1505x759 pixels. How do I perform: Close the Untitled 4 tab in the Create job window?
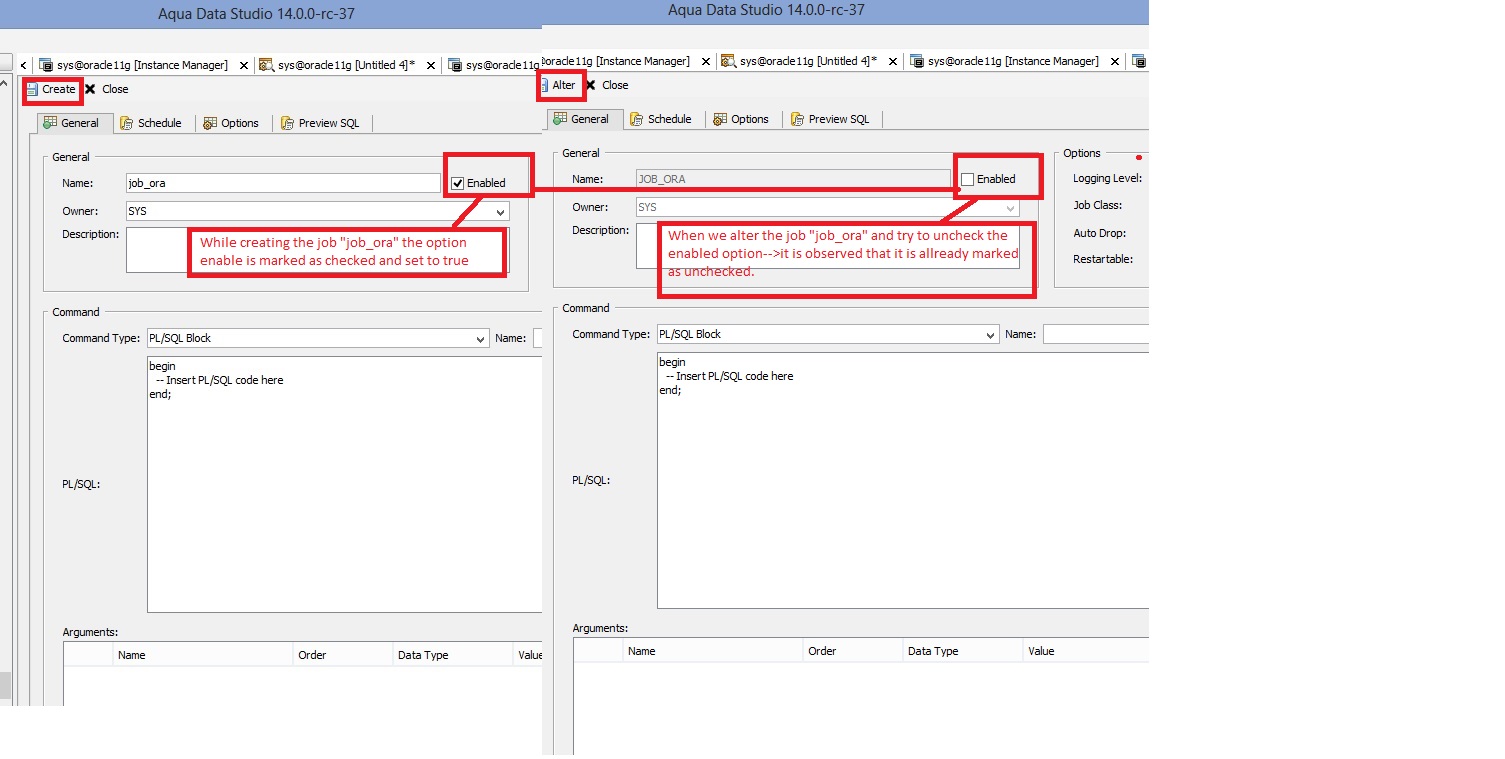click(x=431, y=66)
